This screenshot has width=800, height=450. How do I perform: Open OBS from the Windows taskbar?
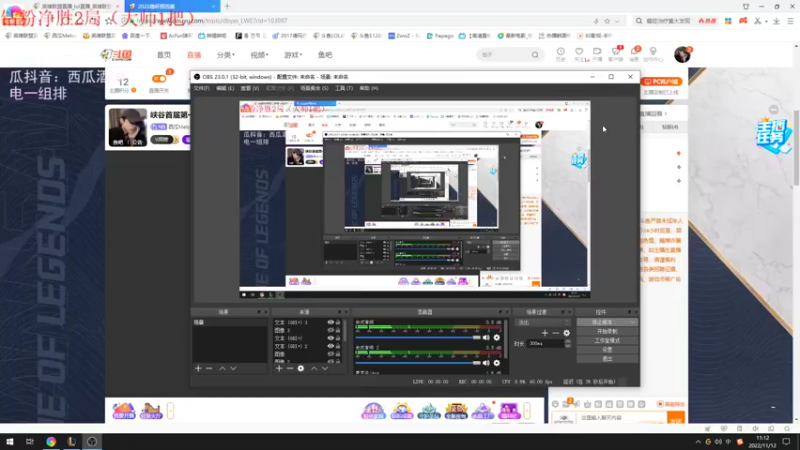pos(92,441)
